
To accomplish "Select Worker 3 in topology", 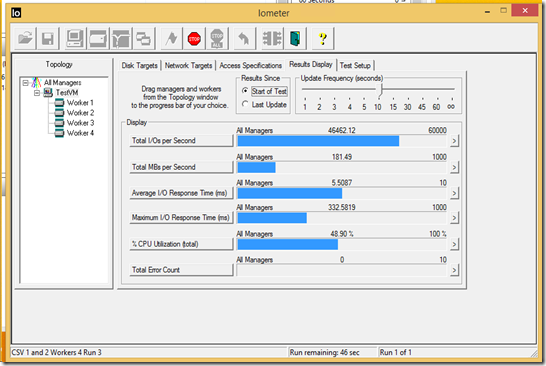I will coord(80,123).
